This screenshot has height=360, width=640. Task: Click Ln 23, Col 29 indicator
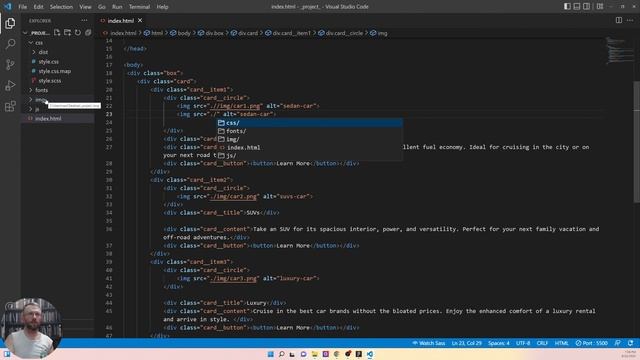pos(467,343)
